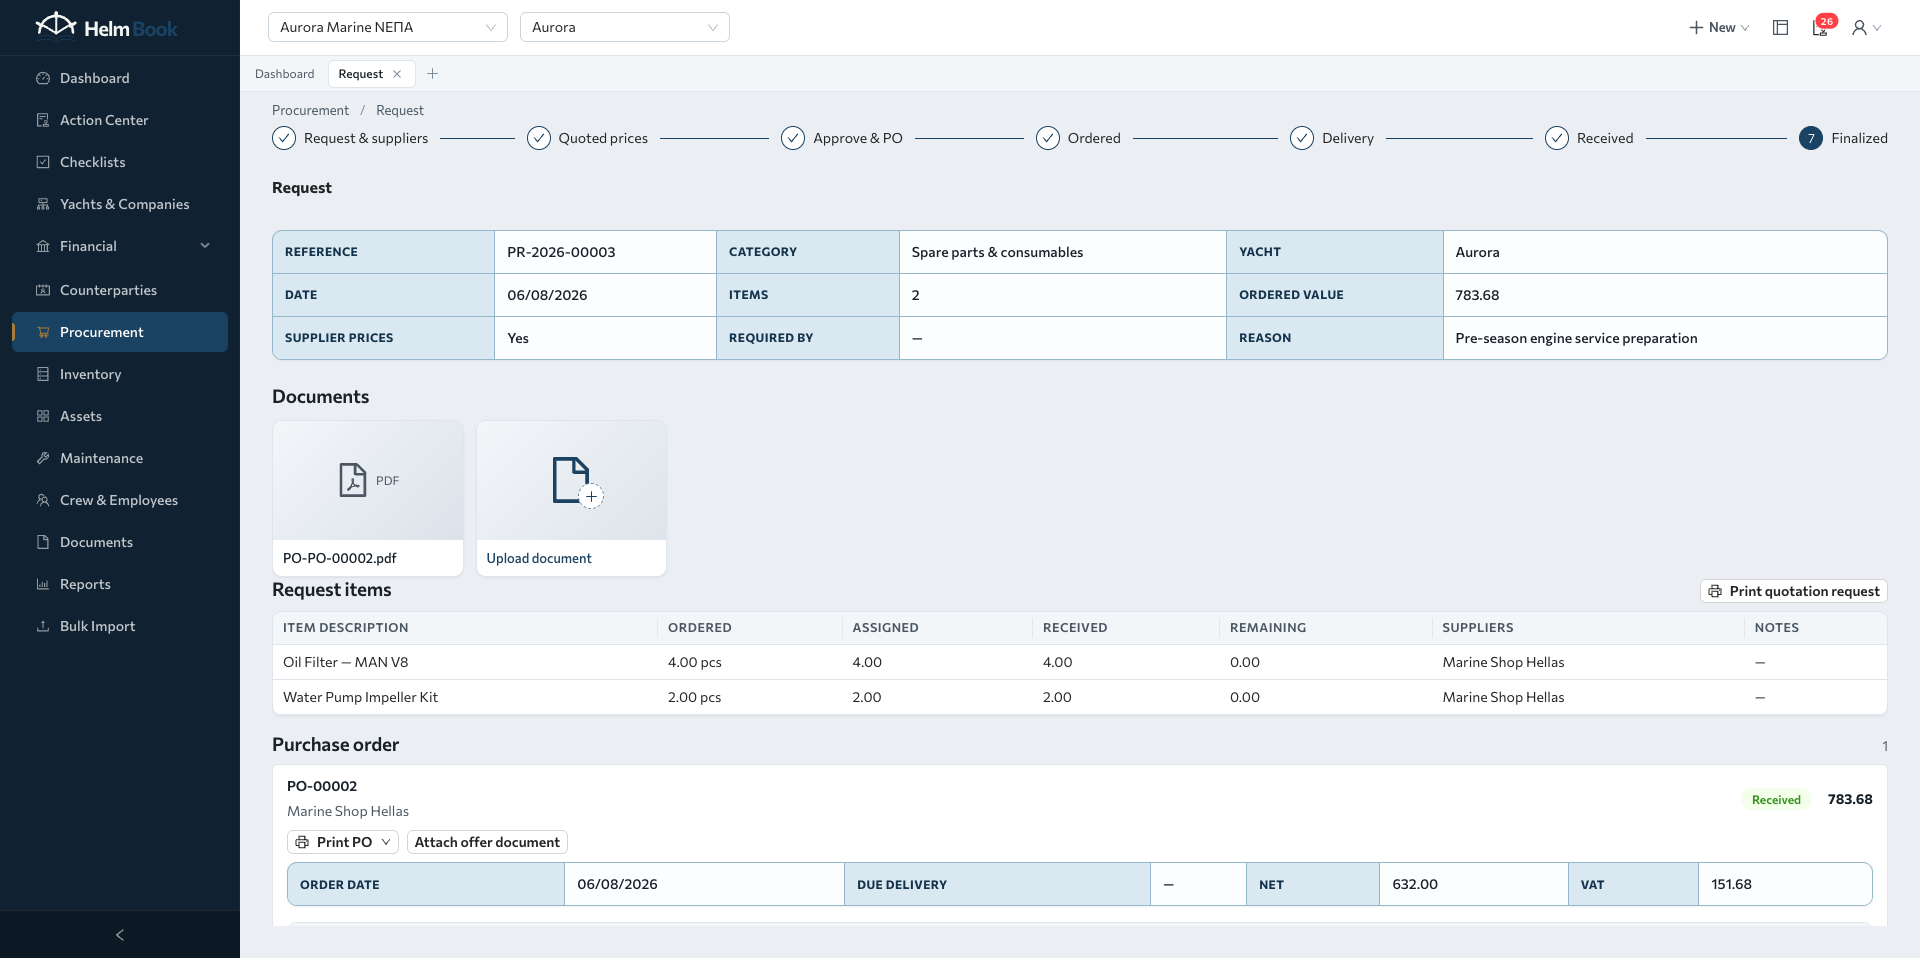The height and width of the screenshot is (958, 1920).
Task: Open Yachts & Companies icon in sidebar
Action: 43,204
